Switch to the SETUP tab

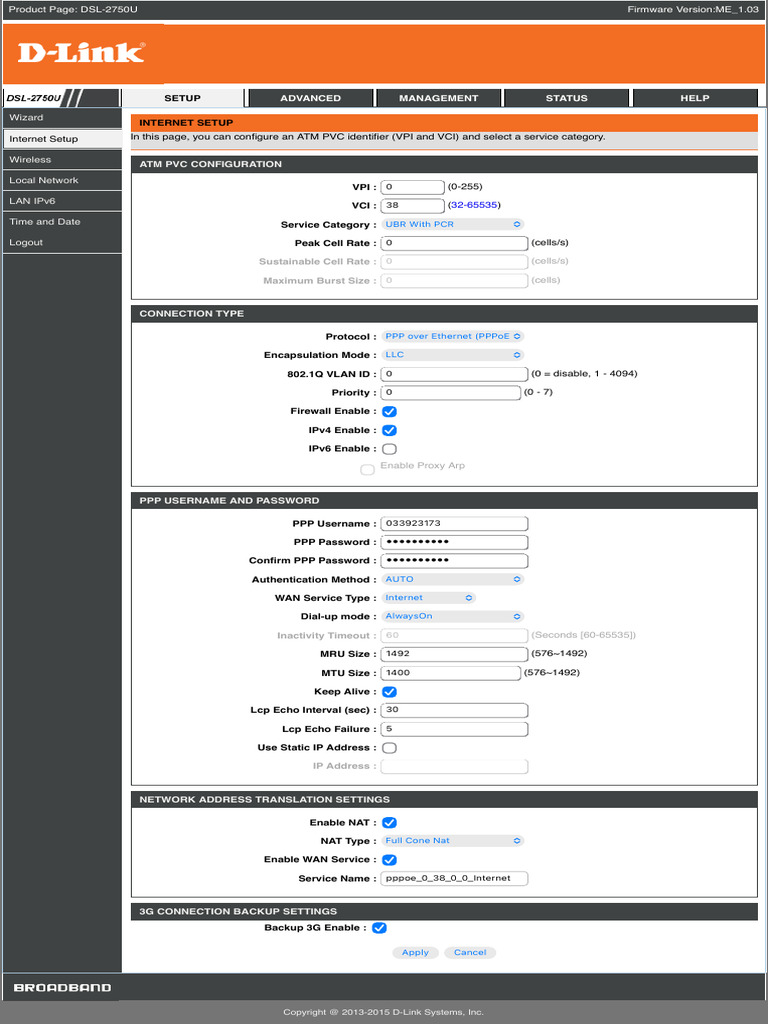tap(182, 98)
